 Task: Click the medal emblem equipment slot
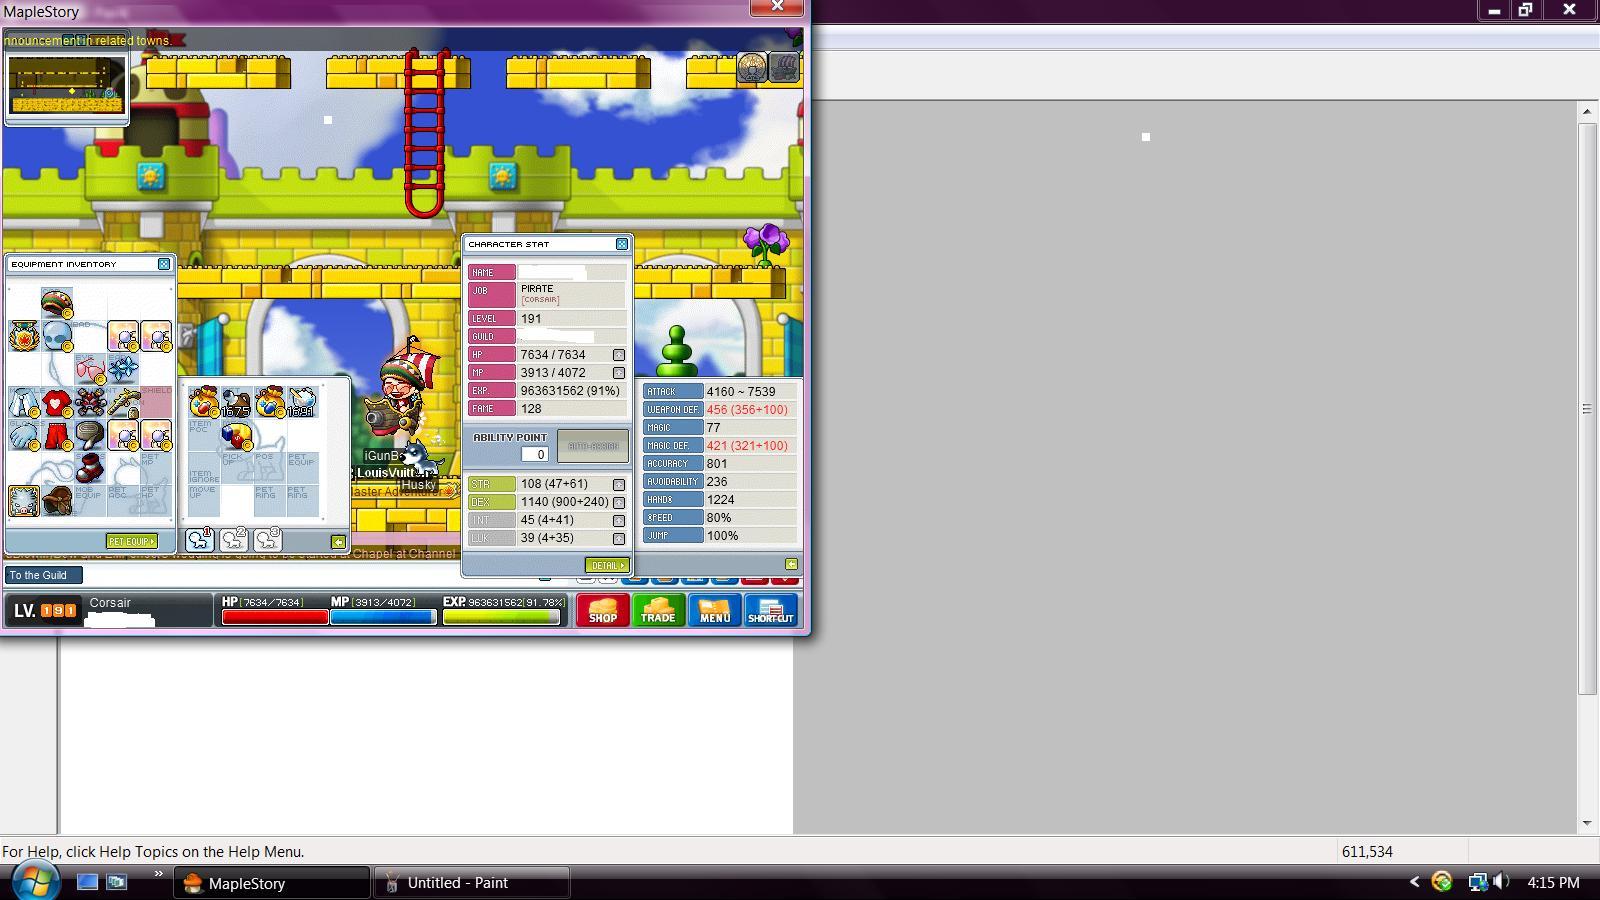[24, 336]
